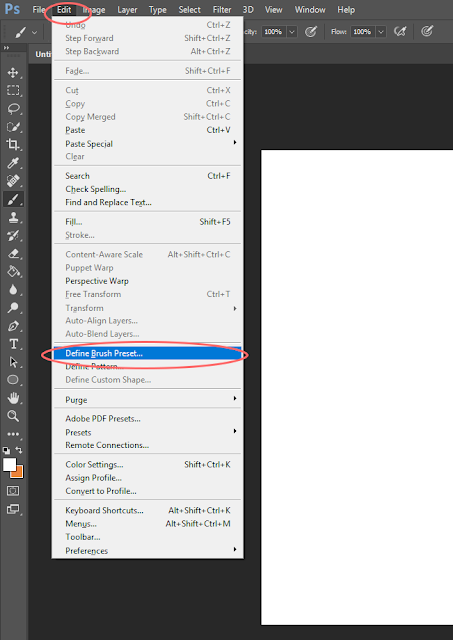Open the Type menu
This screenshot has width=453, height=640.
[158, 10]
